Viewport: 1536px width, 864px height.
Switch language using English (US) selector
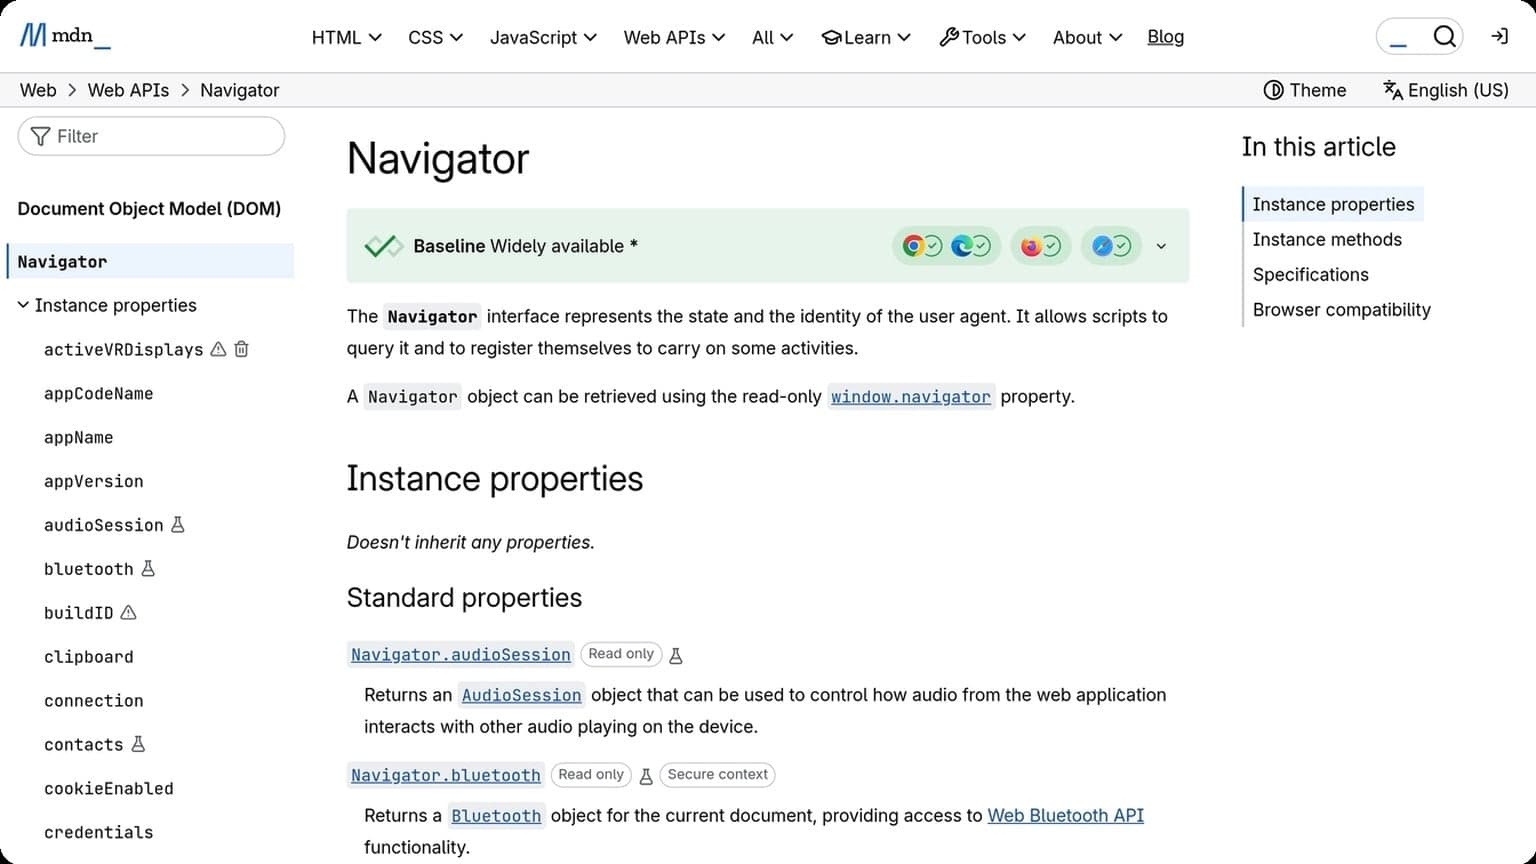pyautogui.click(x=1444, y=90)
